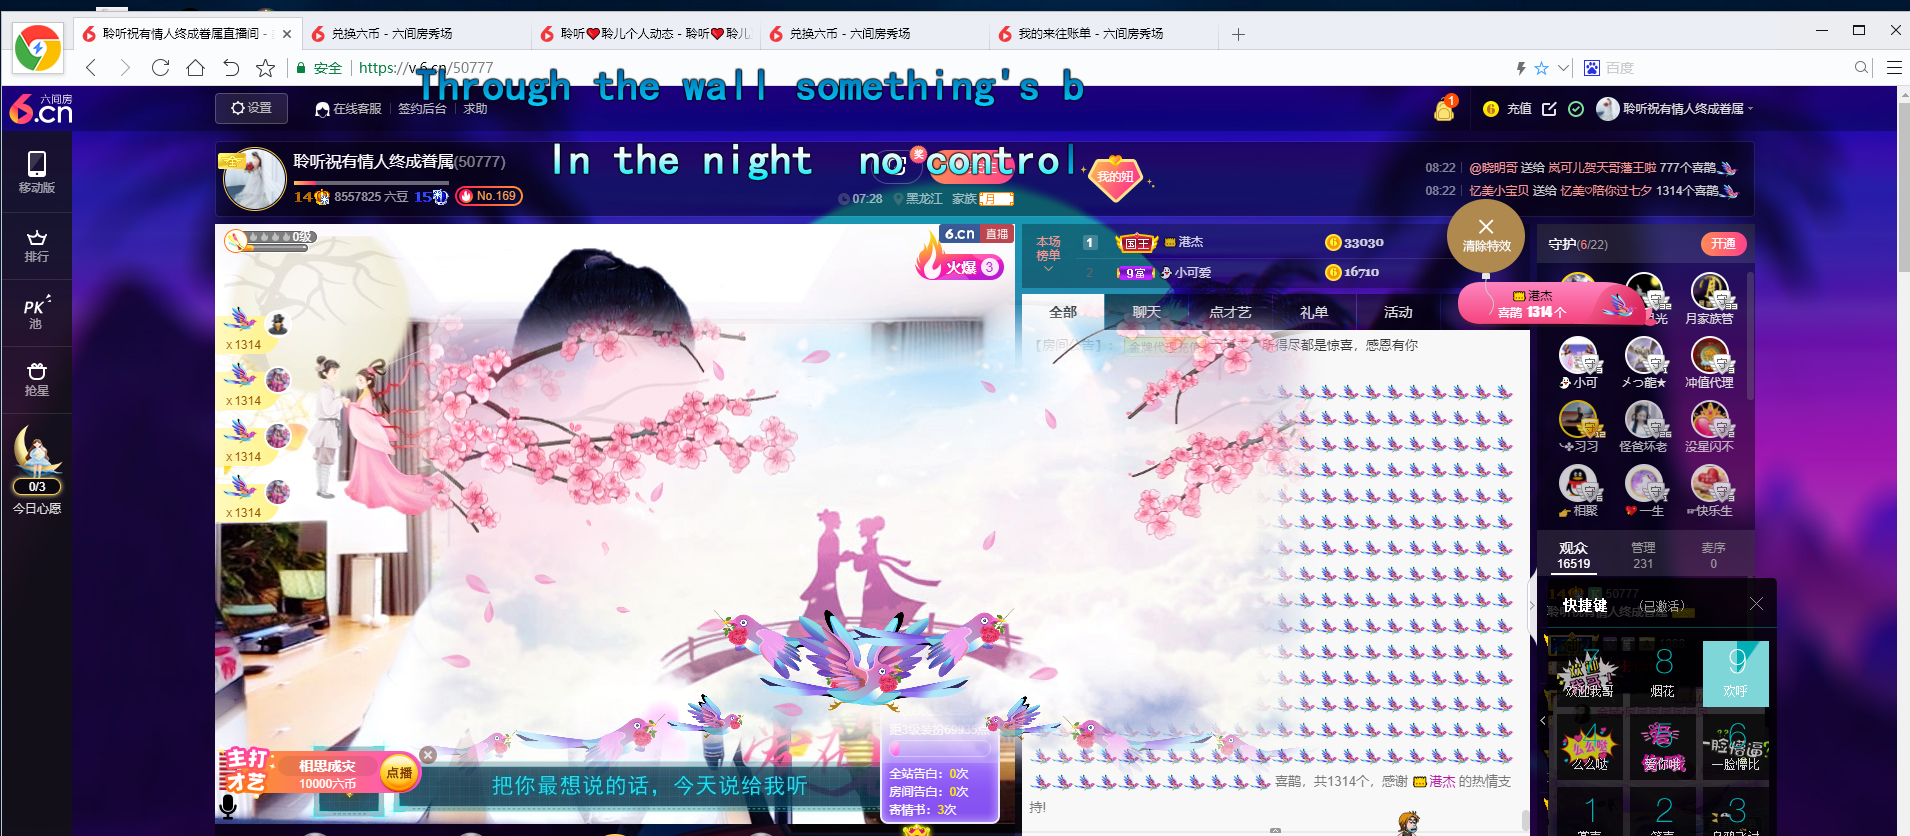Go to browser home page icon
This screenshot has height=836, width=1910.
pyautogui.click(x=196, y=68)
